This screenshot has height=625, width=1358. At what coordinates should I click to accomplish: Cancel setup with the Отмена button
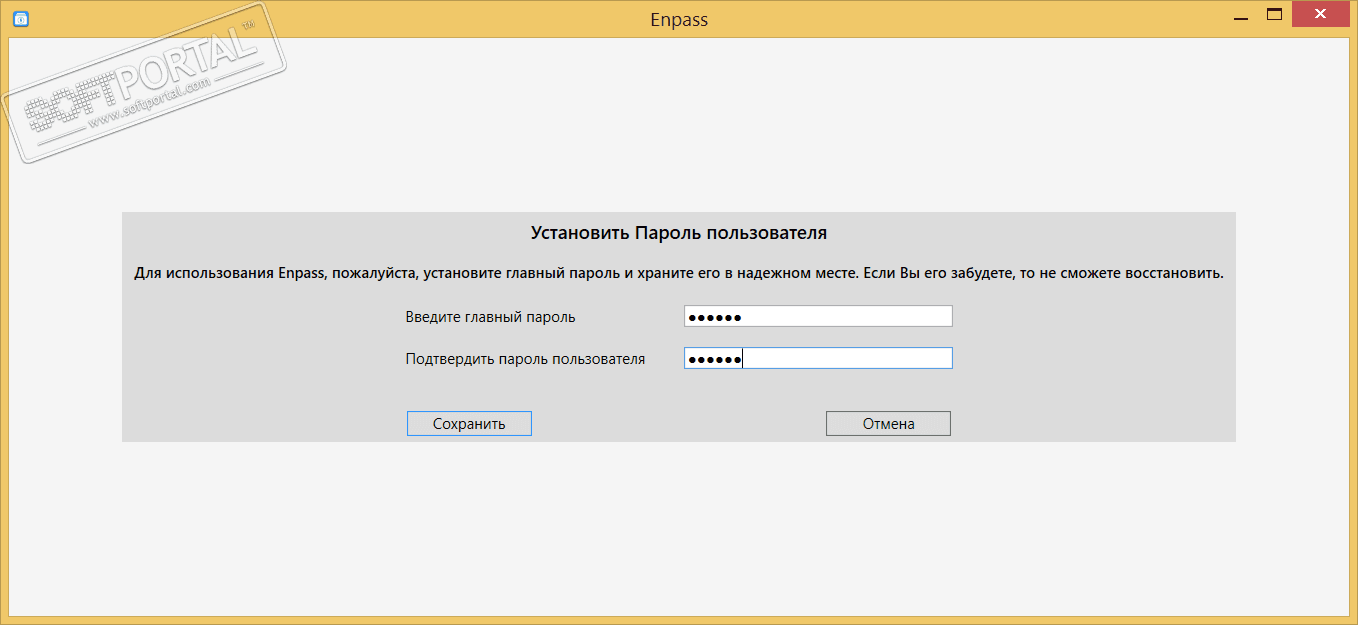point(888,424)
